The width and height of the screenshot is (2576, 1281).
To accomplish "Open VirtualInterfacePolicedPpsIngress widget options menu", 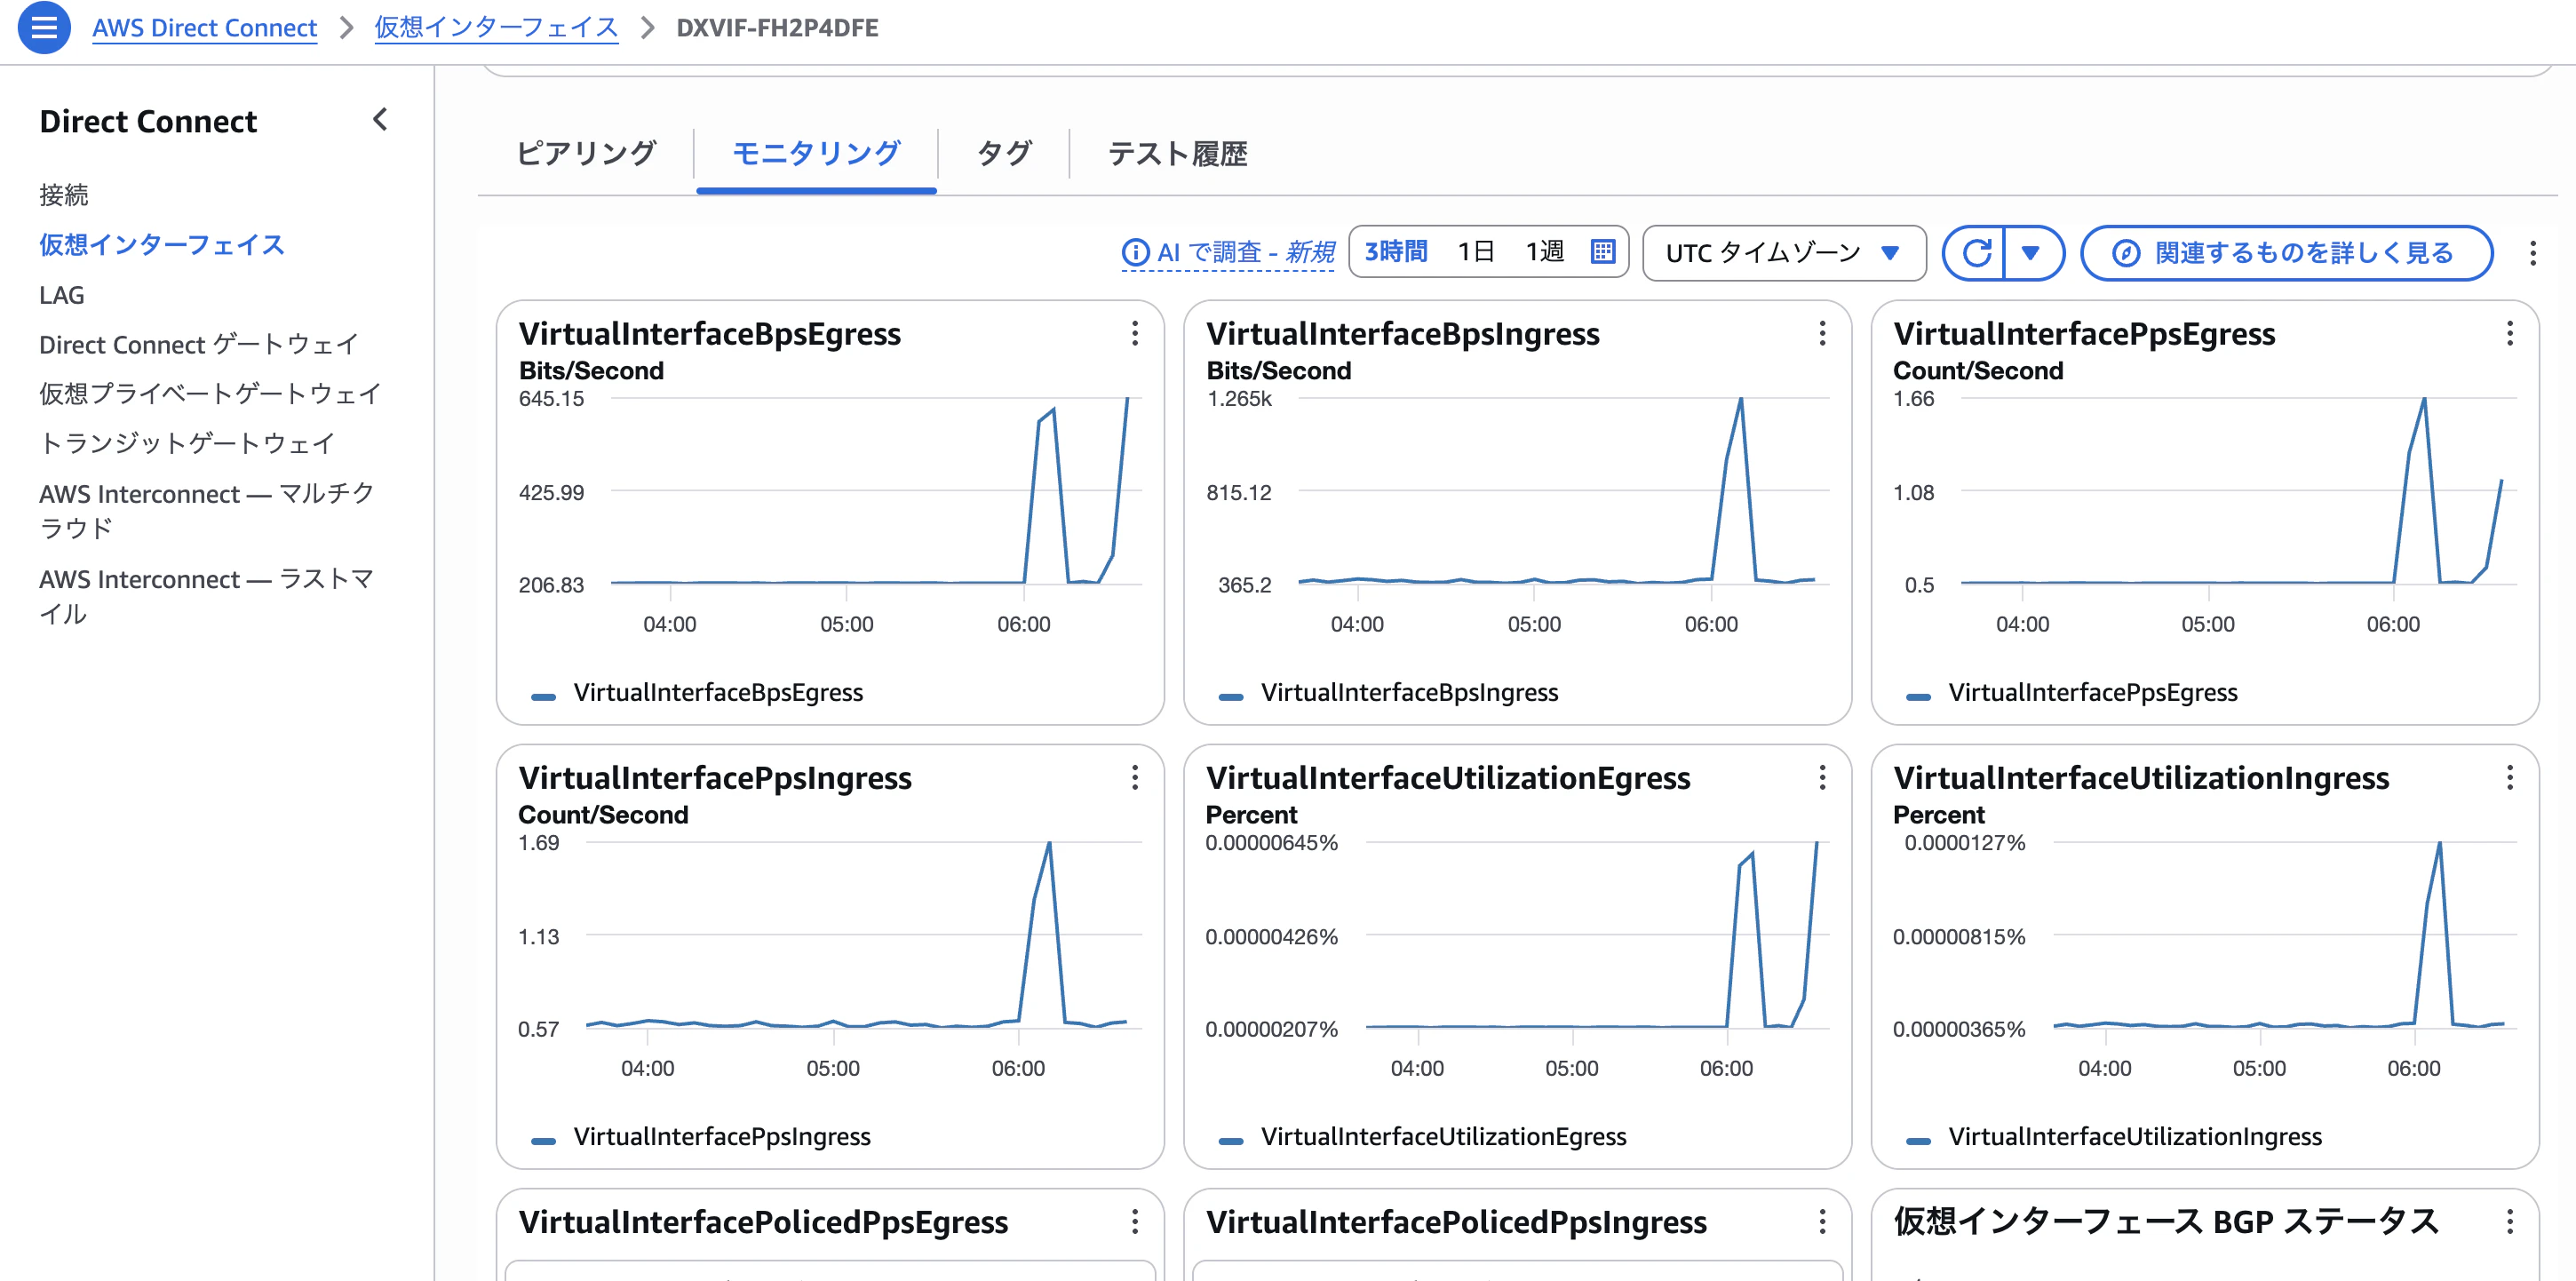I will (x=1822, y=1222).
